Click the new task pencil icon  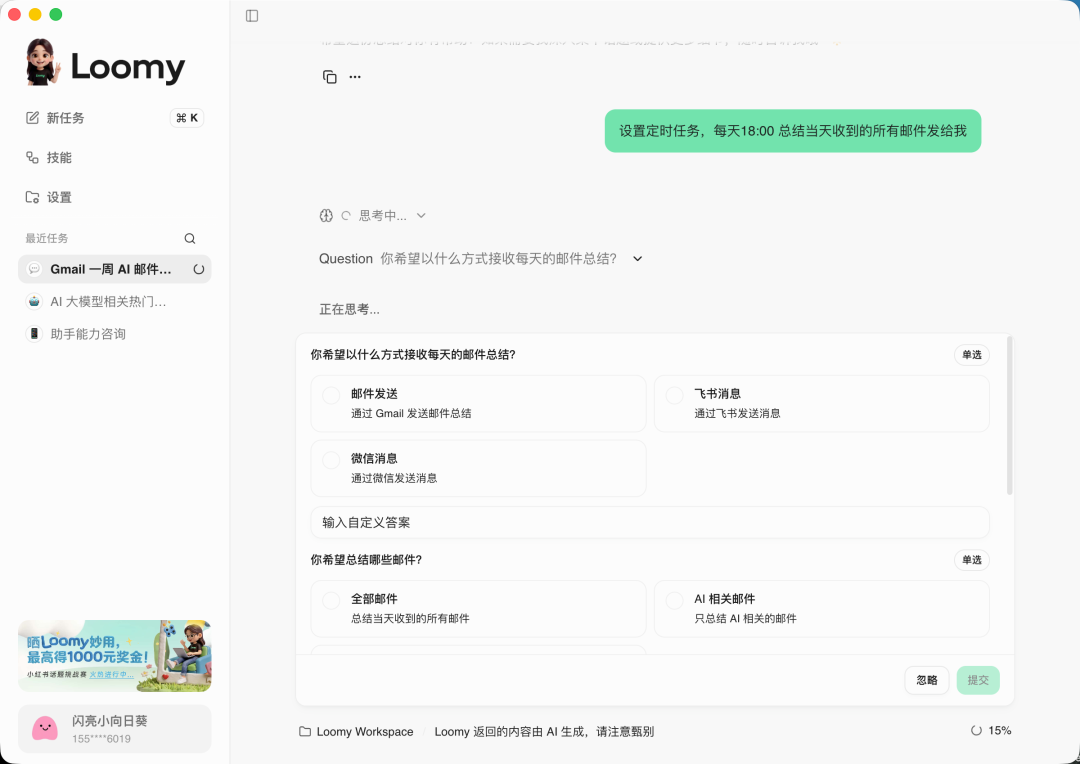[x=32, y=118]
